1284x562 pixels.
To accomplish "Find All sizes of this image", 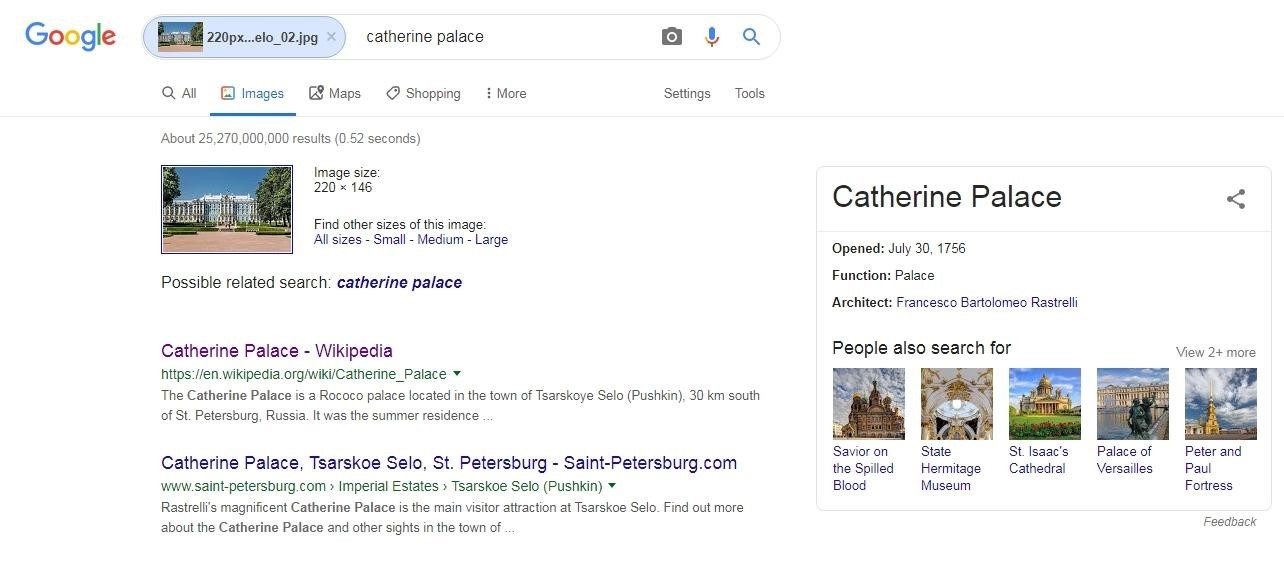I will [338, 240].
